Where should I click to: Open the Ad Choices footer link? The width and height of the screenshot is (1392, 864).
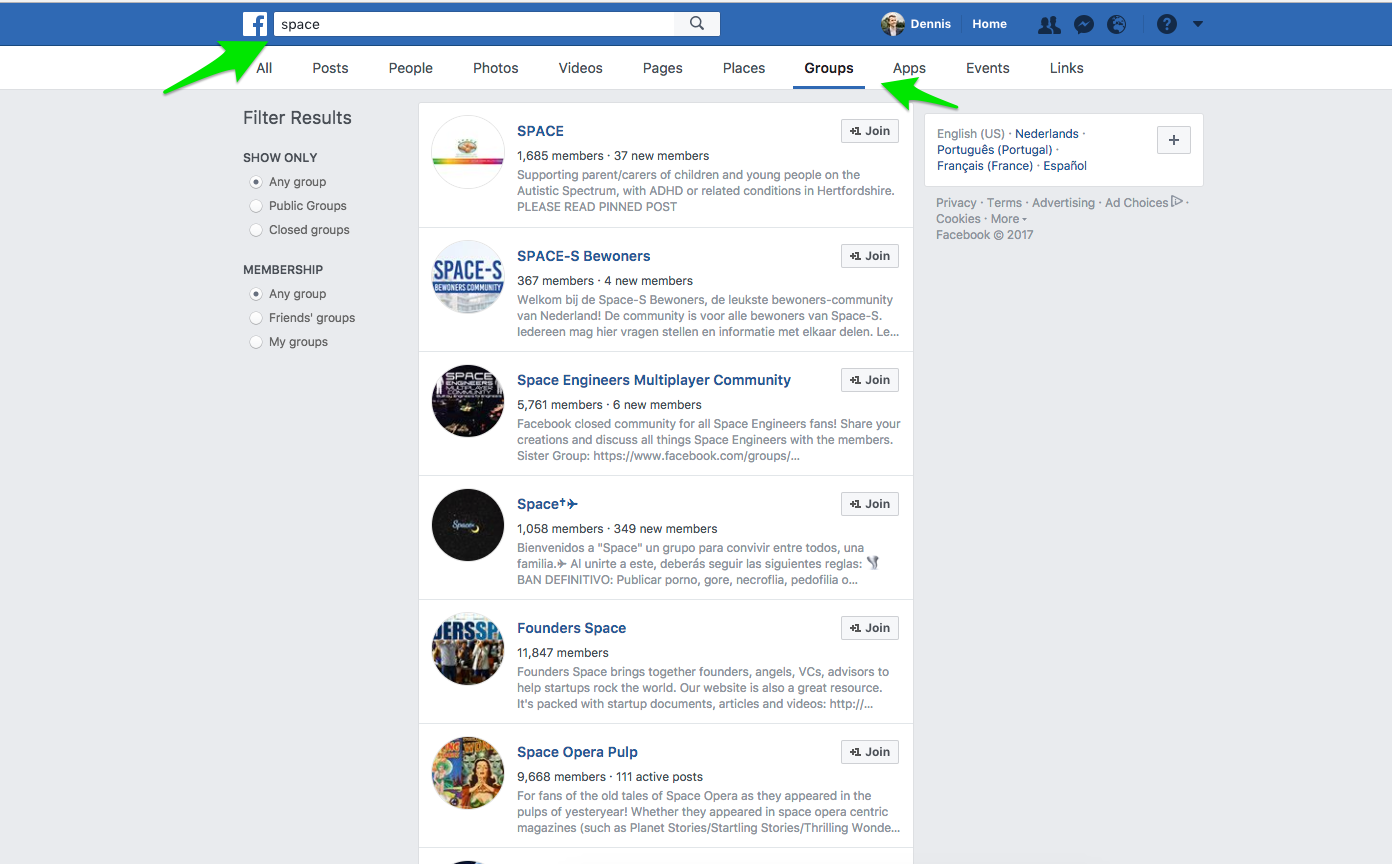pos(1144,203)
